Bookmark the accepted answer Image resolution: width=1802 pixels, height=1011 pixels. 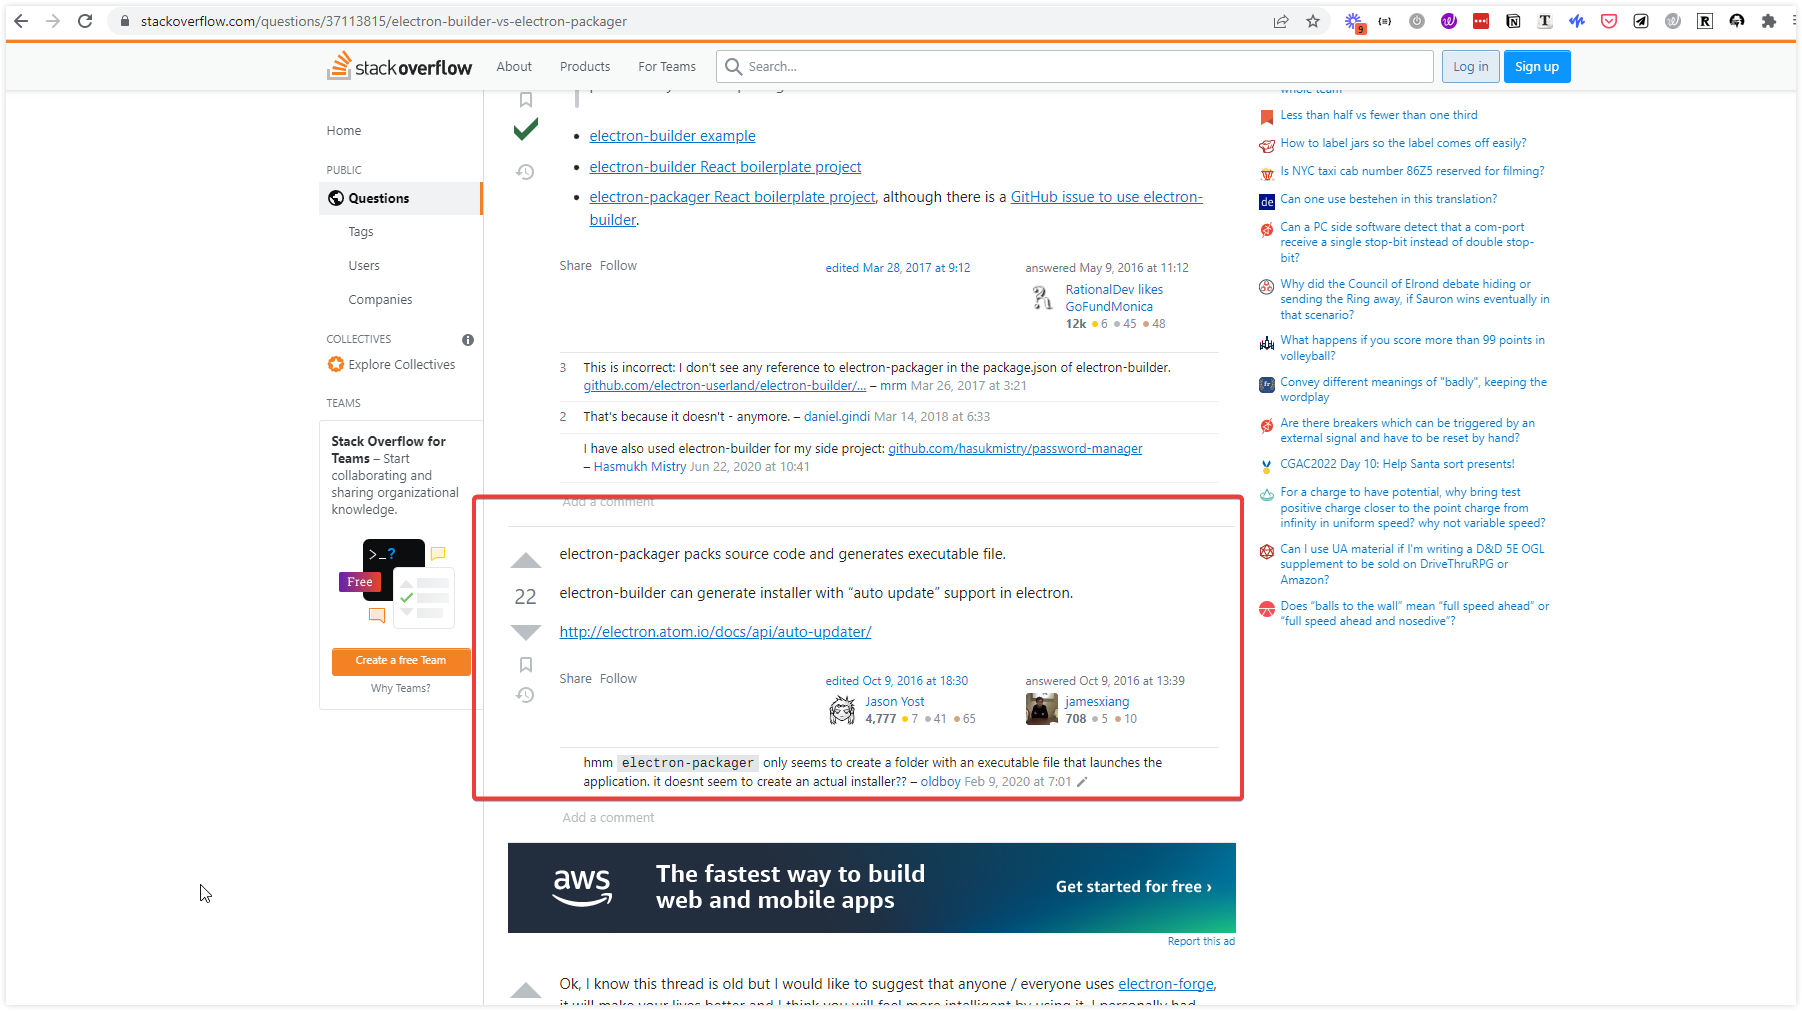[526, 100]
